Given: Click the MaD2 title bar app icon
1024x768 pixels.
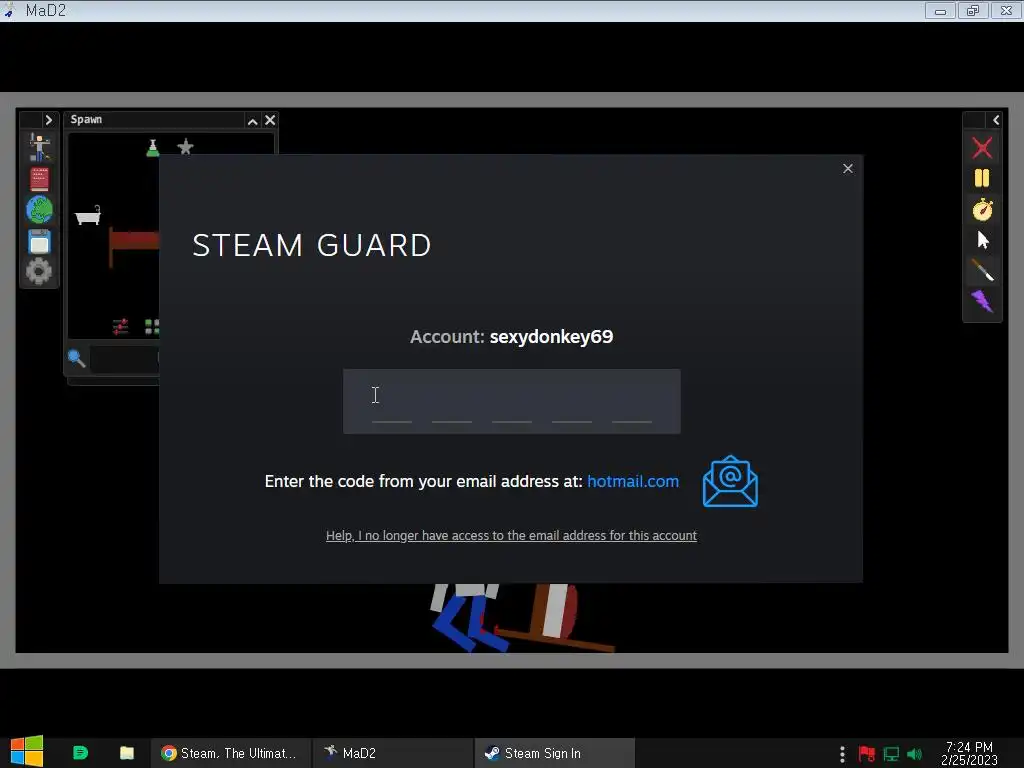Looking at the screenshot, I should (9, 10).
